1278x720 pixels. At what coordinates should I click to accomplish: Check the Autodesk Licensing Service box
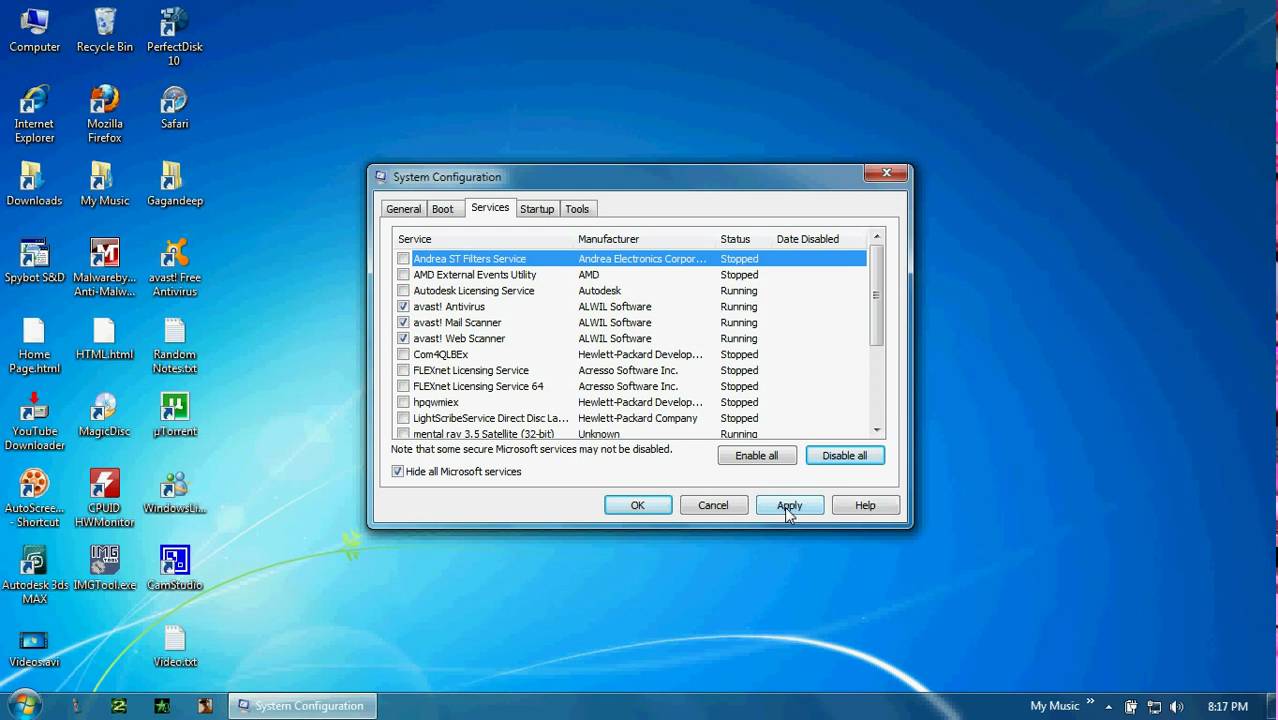(x=403, y=291)
